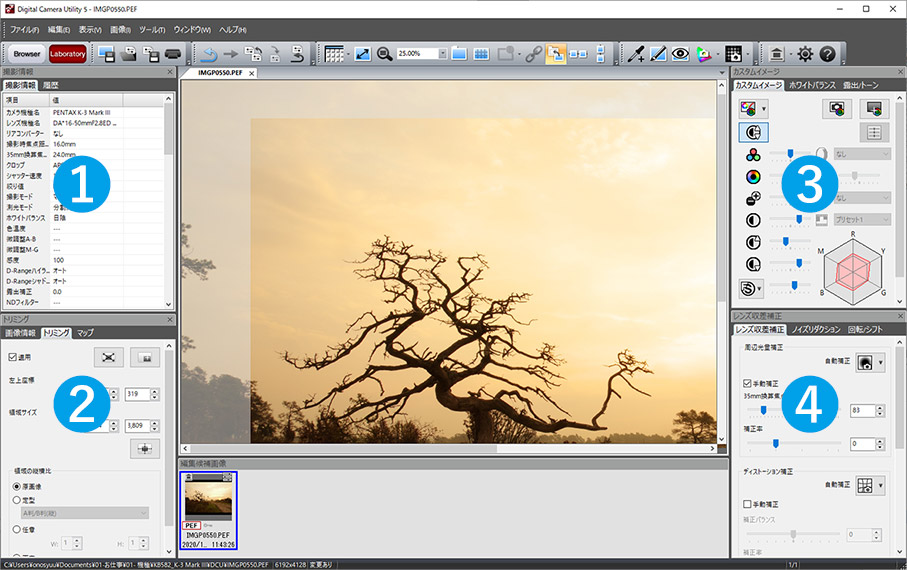Enable 手動補正 checkbox under ディストーション補正
This screenshot has width=907, height=570.
(747, 504)
